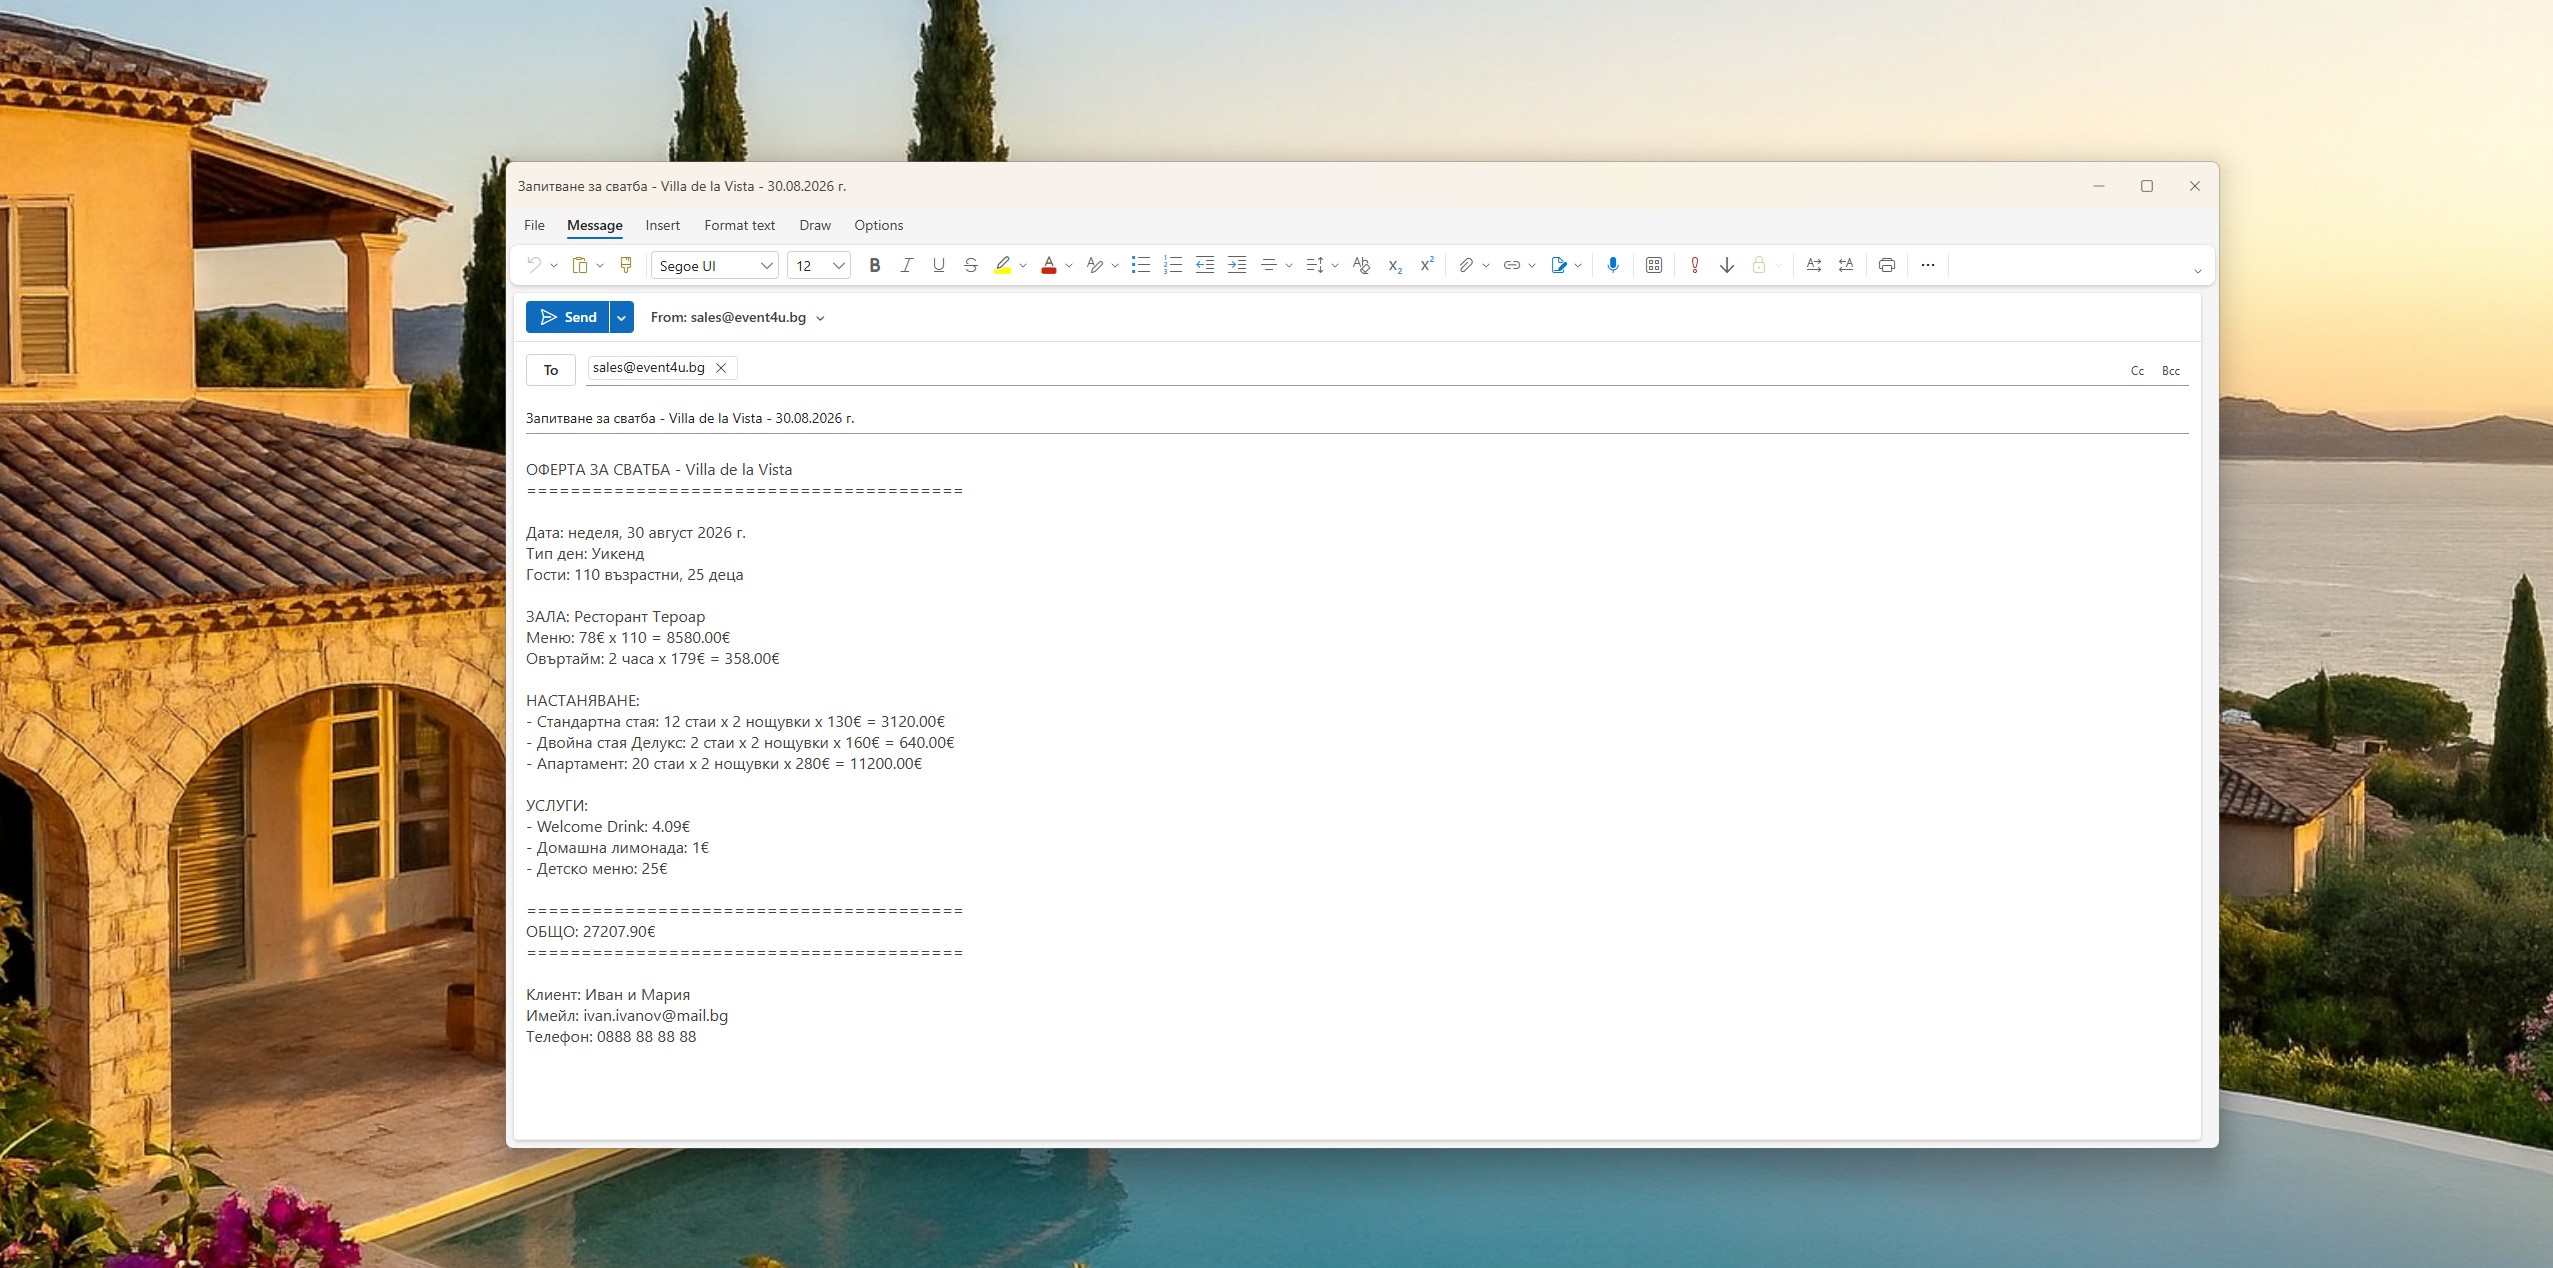Click body text 'Имейл: ivan.ivanov@mail.bg'
The height and width of the screenshot is (1268, 2553).
pos(627,1015)
